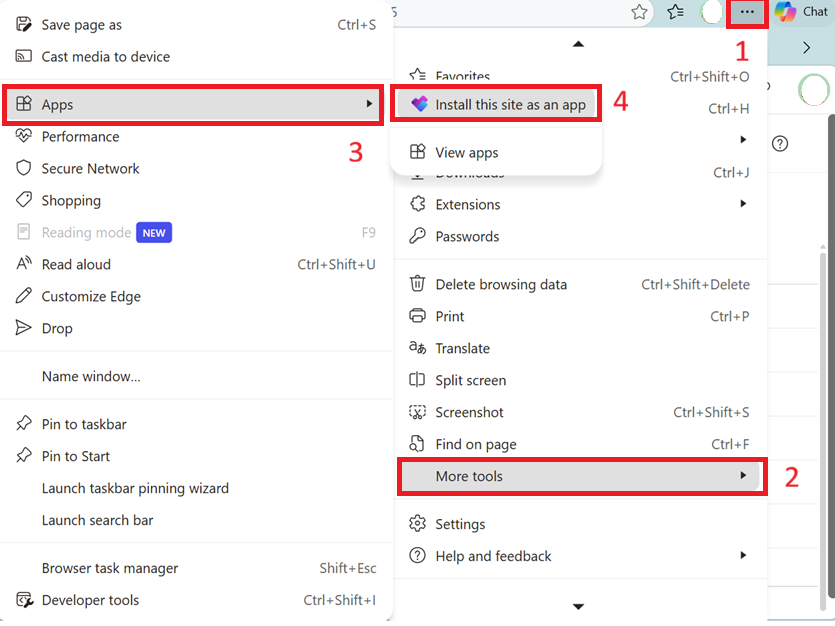The image size is (835, 626).
Task: Click the NEW badge beside Reading mode
Action: pyautogui.click(x=154, y=233)
